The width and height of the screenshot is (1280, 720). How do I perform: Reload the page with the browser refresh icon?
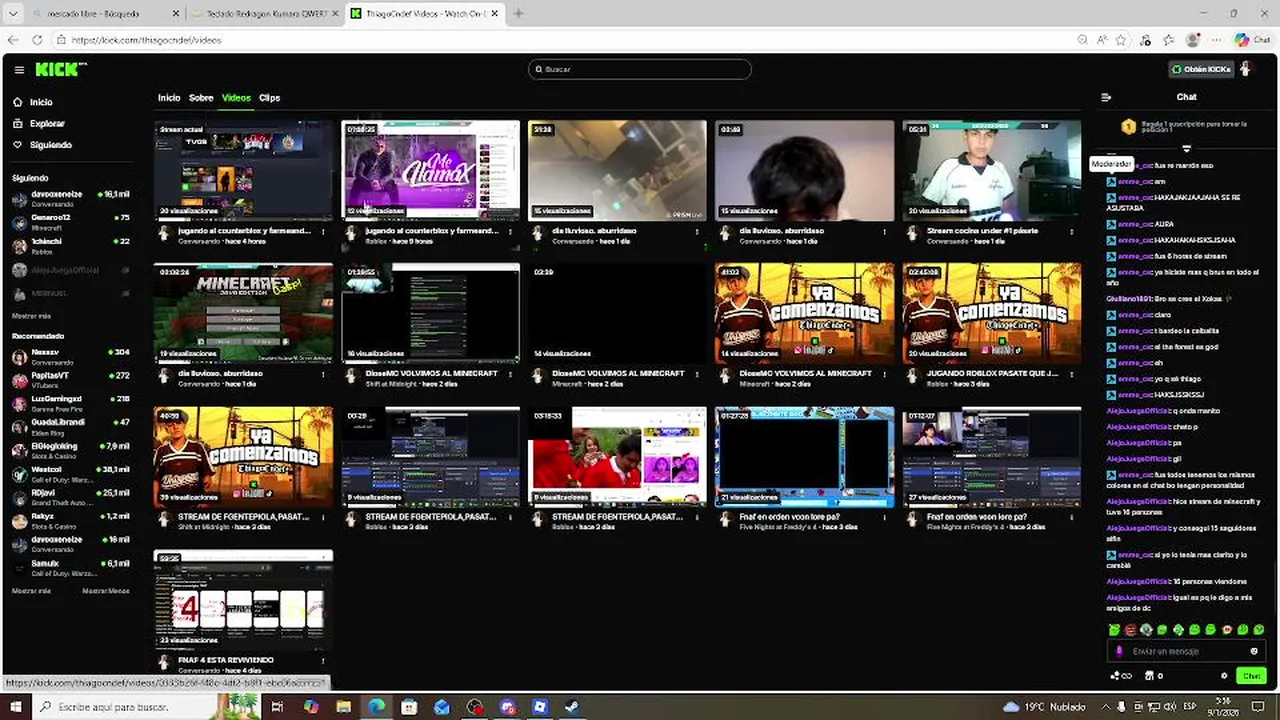(37, 40)
